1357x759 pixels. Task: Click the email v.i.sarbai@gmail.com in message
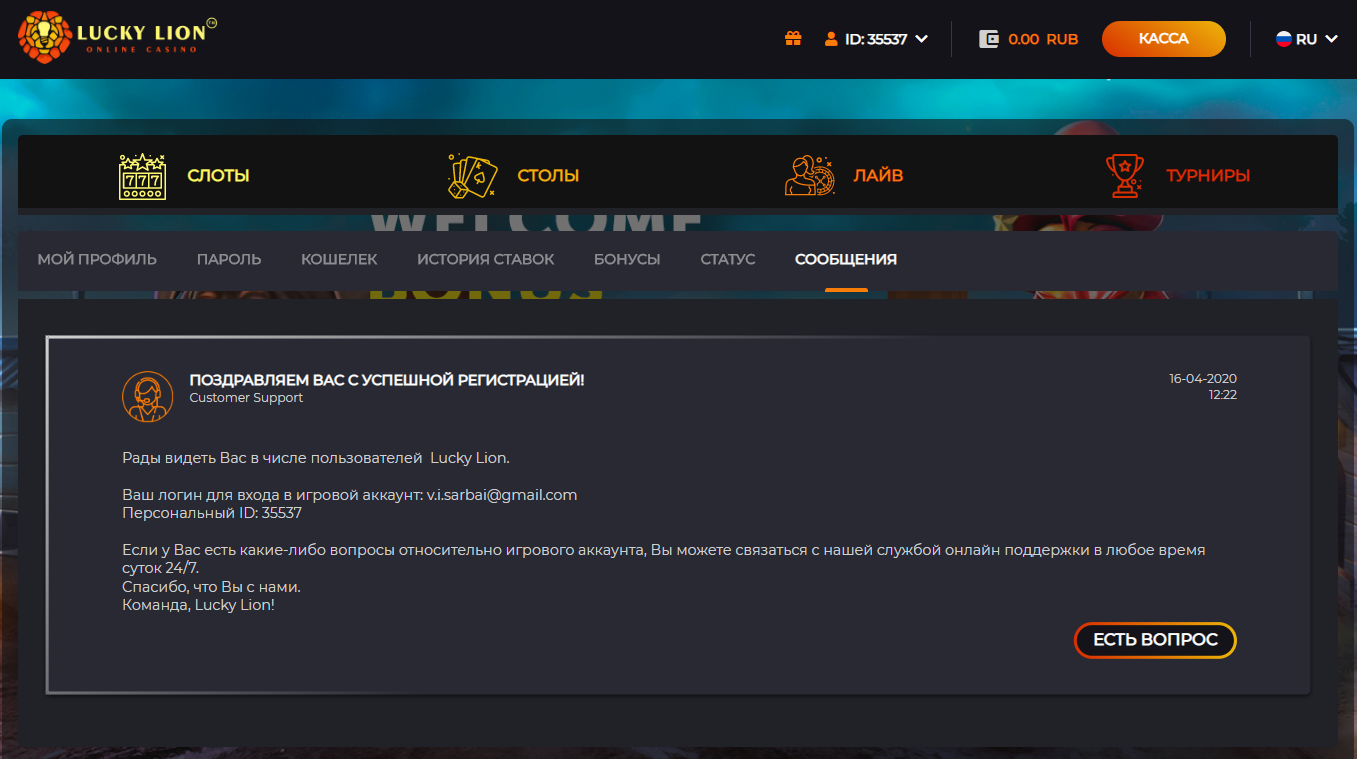tap(502, 495)
